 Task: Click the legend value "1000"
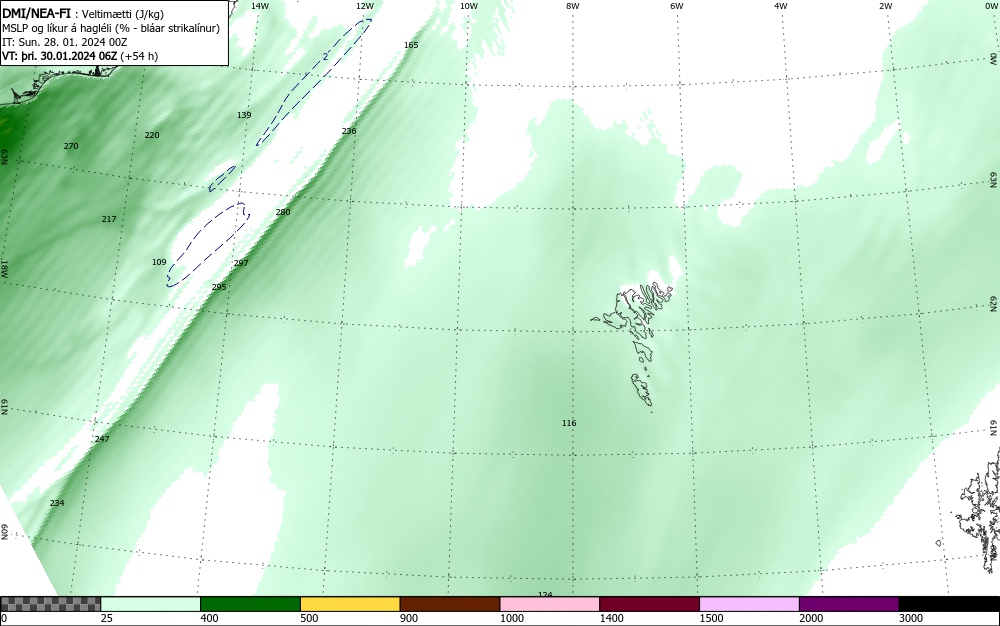point(511,618)
